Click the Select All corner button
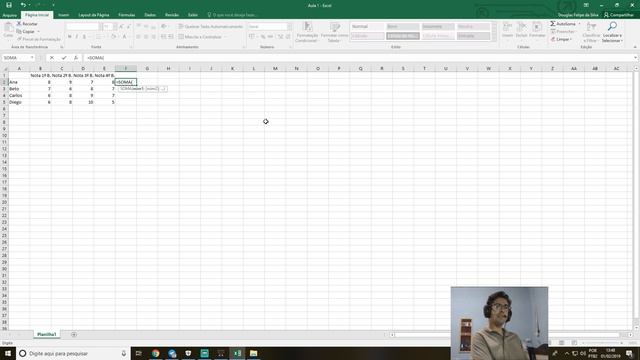Screen dimensions: 640x360 4,69
